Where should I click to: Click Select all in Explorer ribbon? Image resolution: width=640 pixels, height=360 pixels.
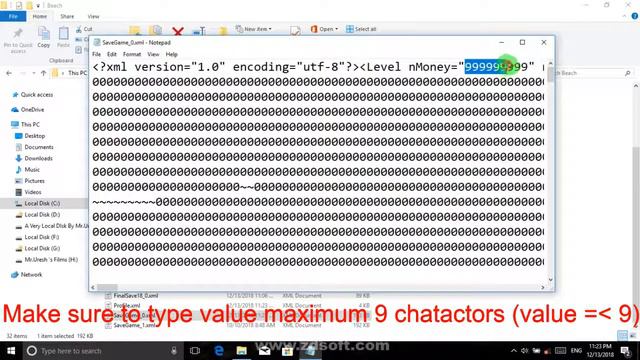361,29
